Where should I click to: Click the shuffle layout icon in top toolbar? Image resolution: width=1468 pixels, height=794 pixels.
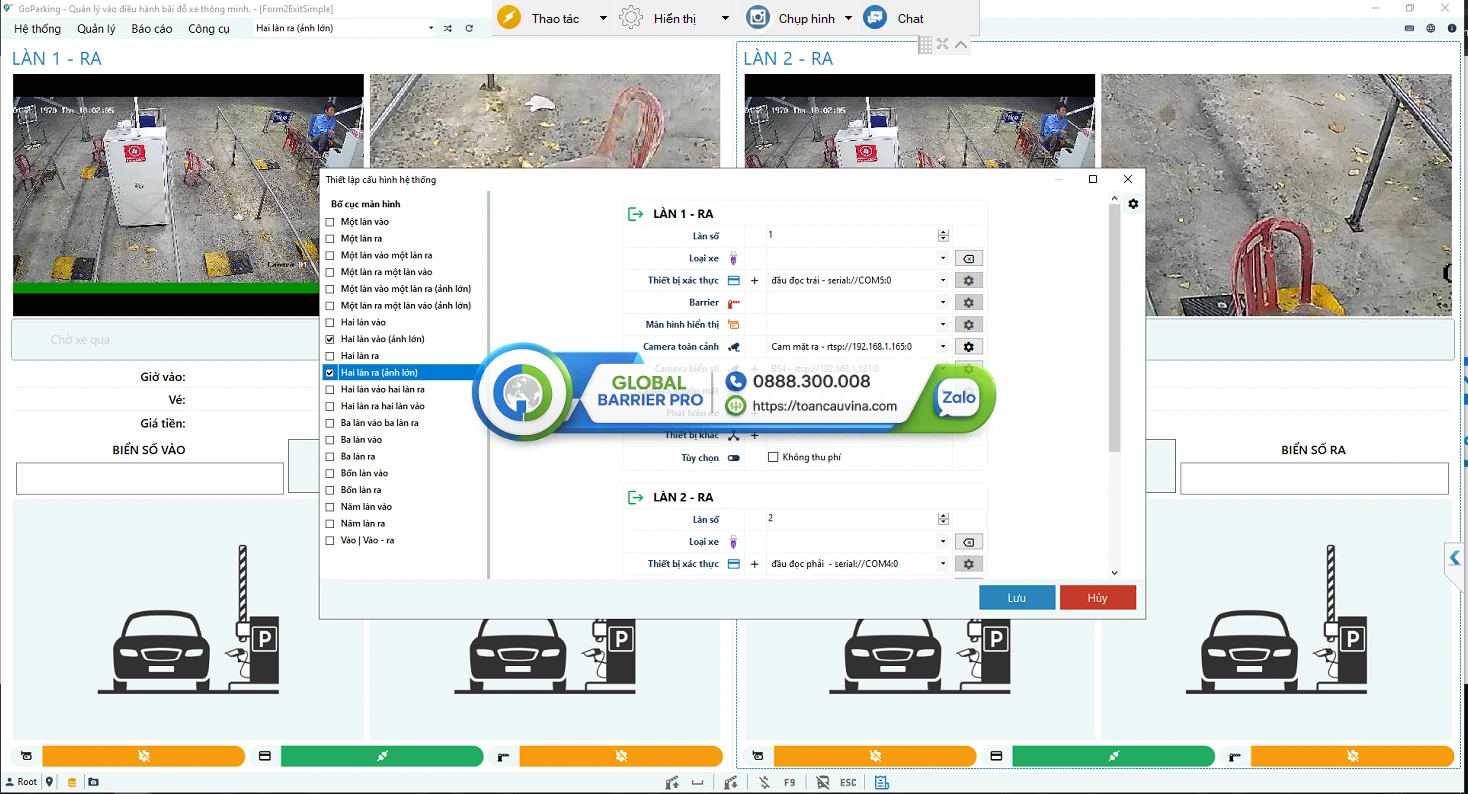(448, 28)
